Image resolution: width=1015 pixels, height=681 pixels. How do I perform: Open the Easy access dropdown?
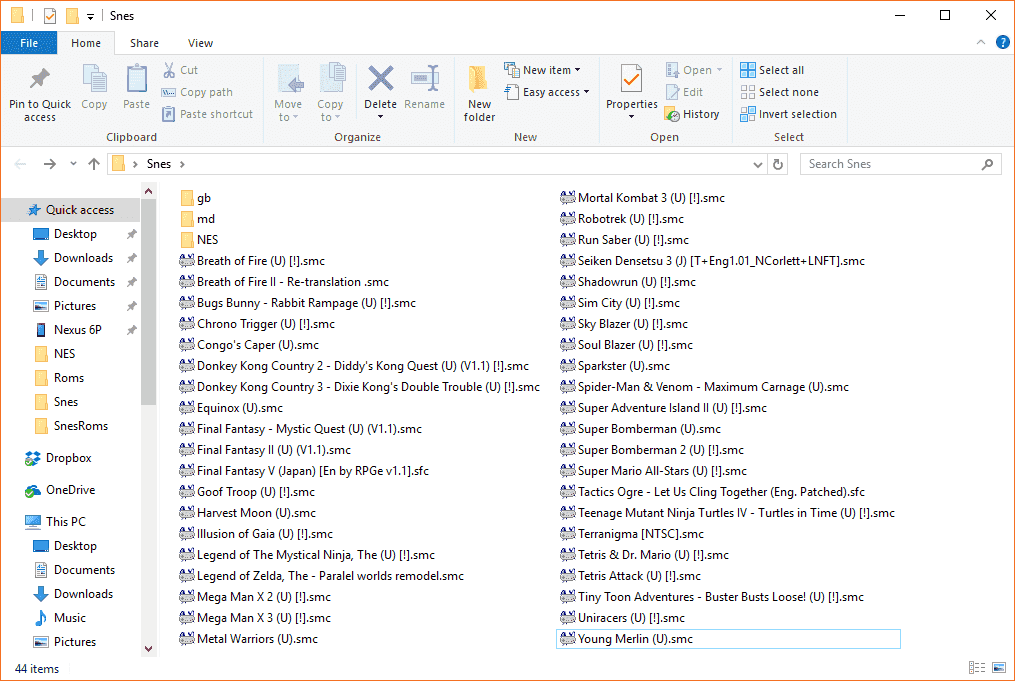(586, 92)
